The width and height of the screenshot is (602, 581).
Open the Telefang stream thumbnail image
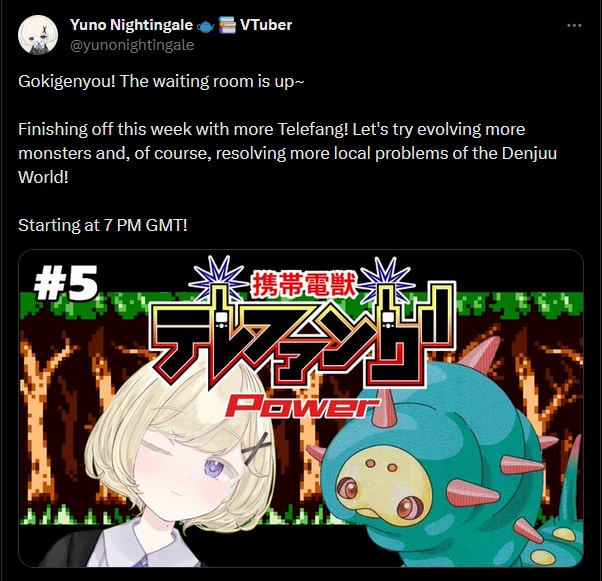pyautogui.click(x=301, y=408)
